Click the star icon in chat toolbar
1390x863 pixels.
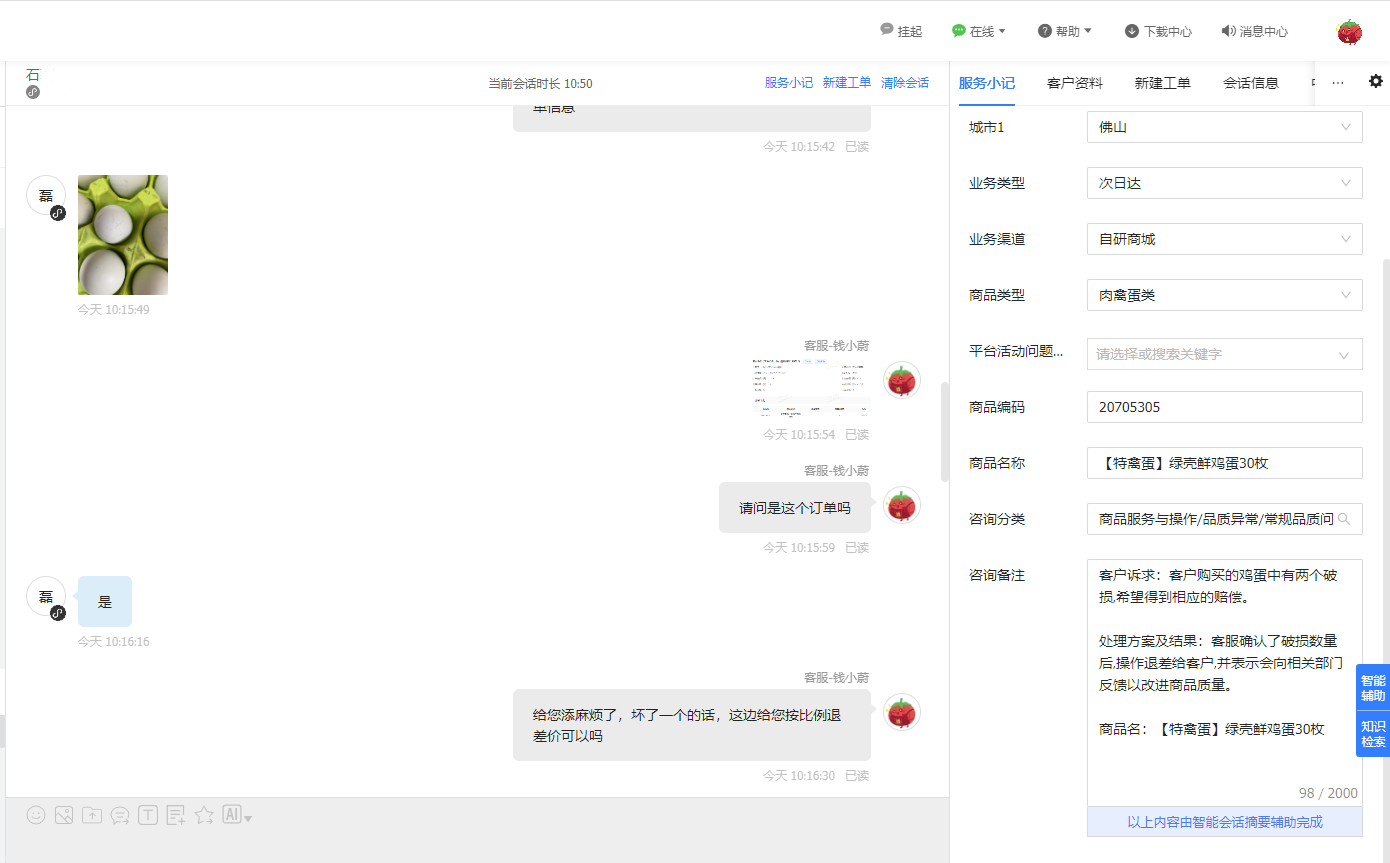[x=204, y=815]
